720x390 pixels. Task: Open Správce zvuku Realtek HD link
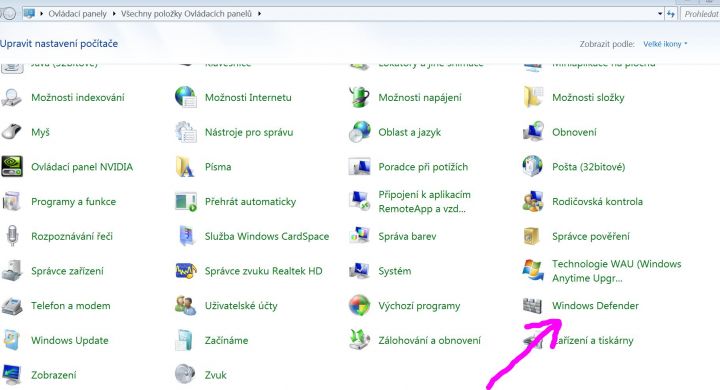click(x=264, y=271)
